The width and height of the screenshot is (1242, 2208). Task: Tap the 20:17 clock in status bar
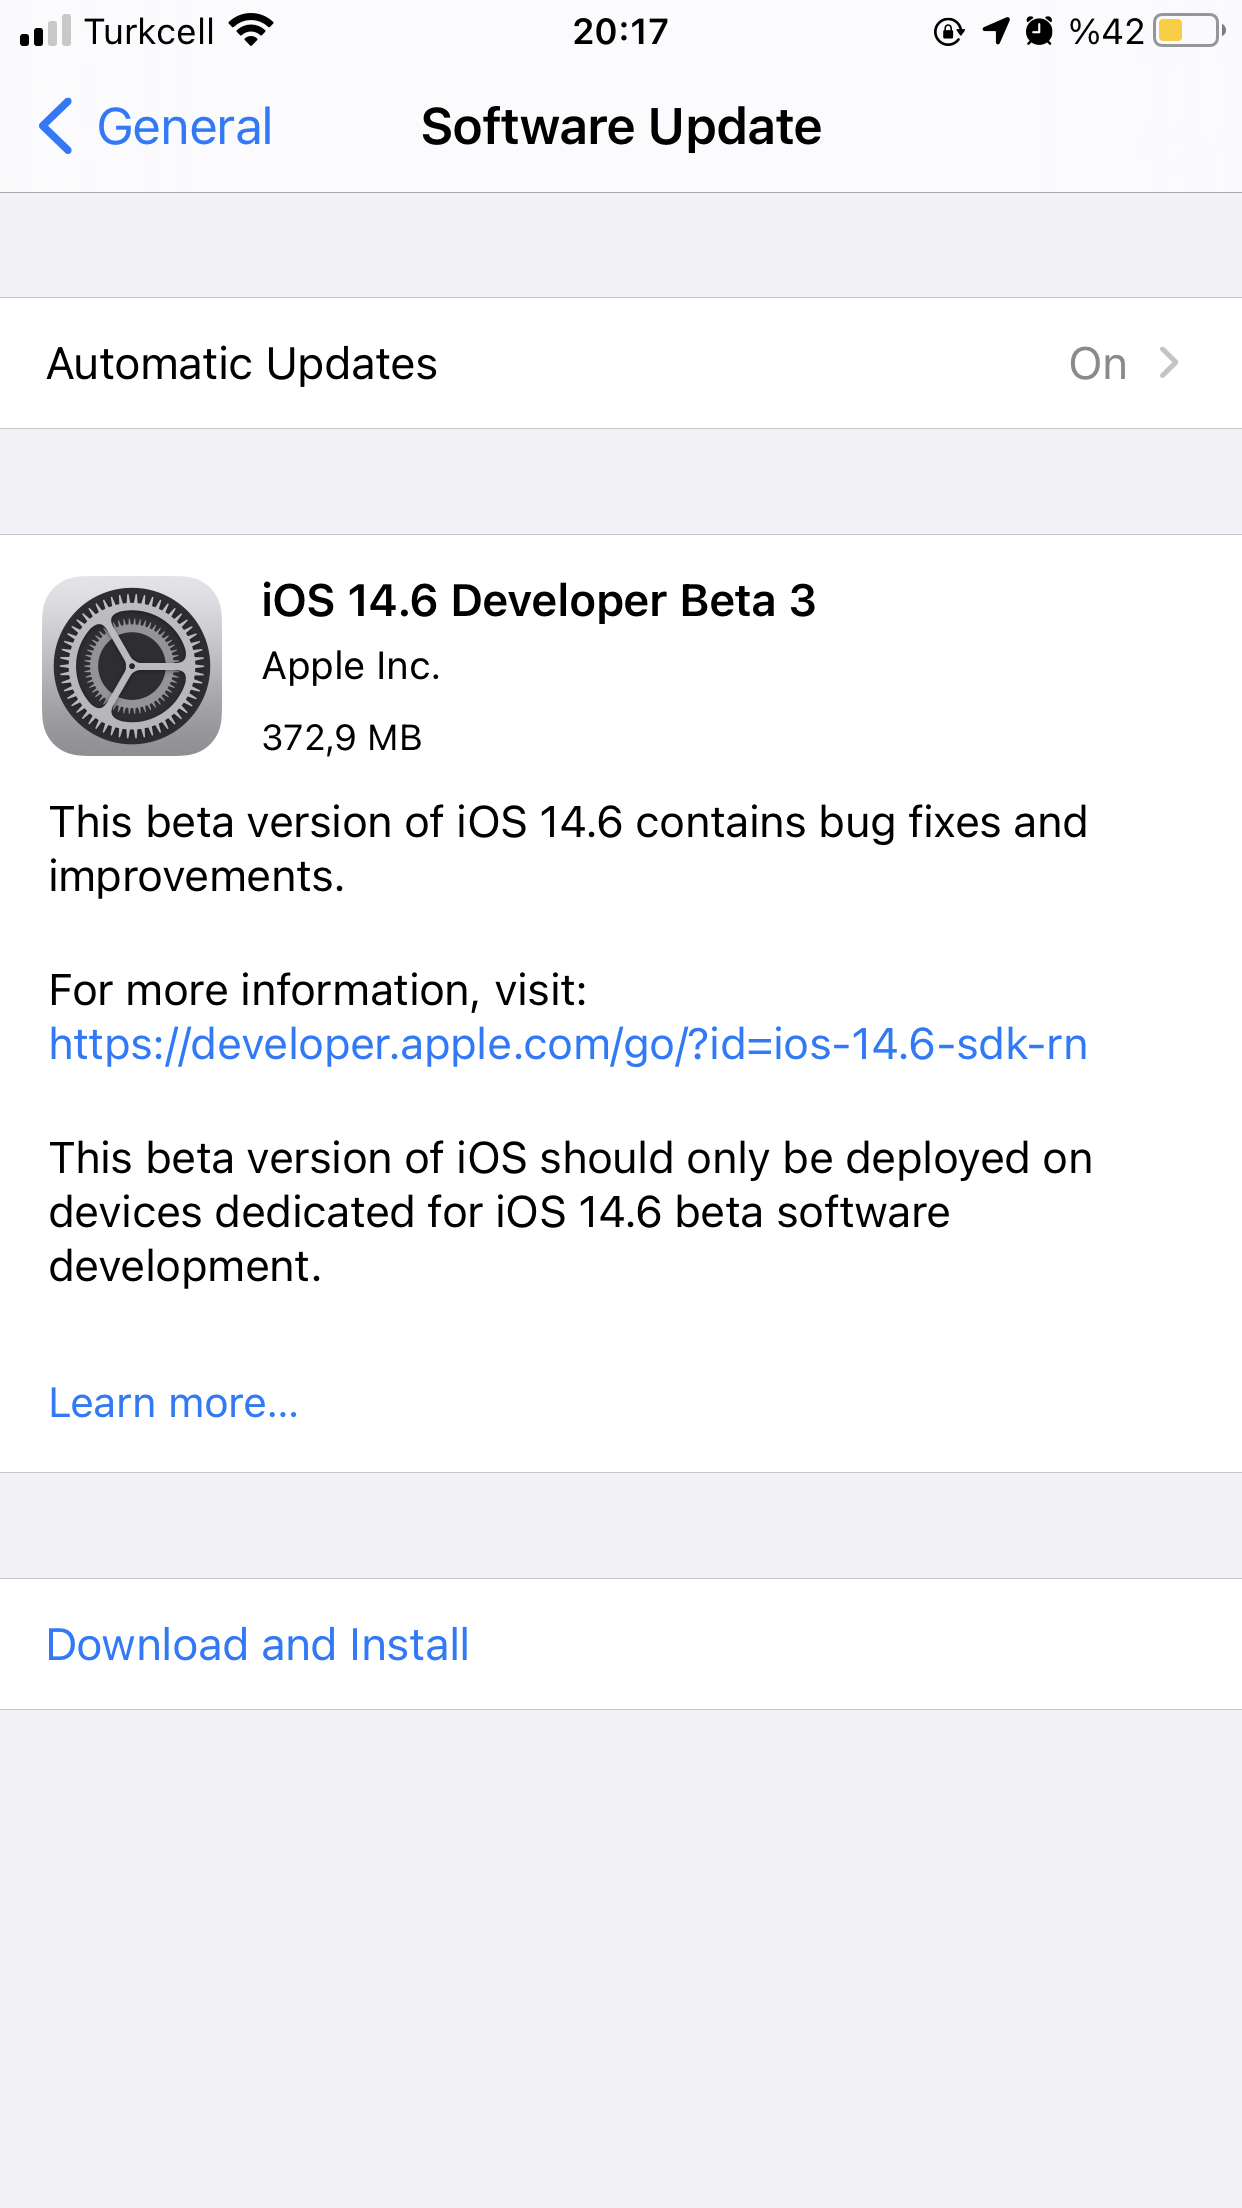tap(620, 32)
